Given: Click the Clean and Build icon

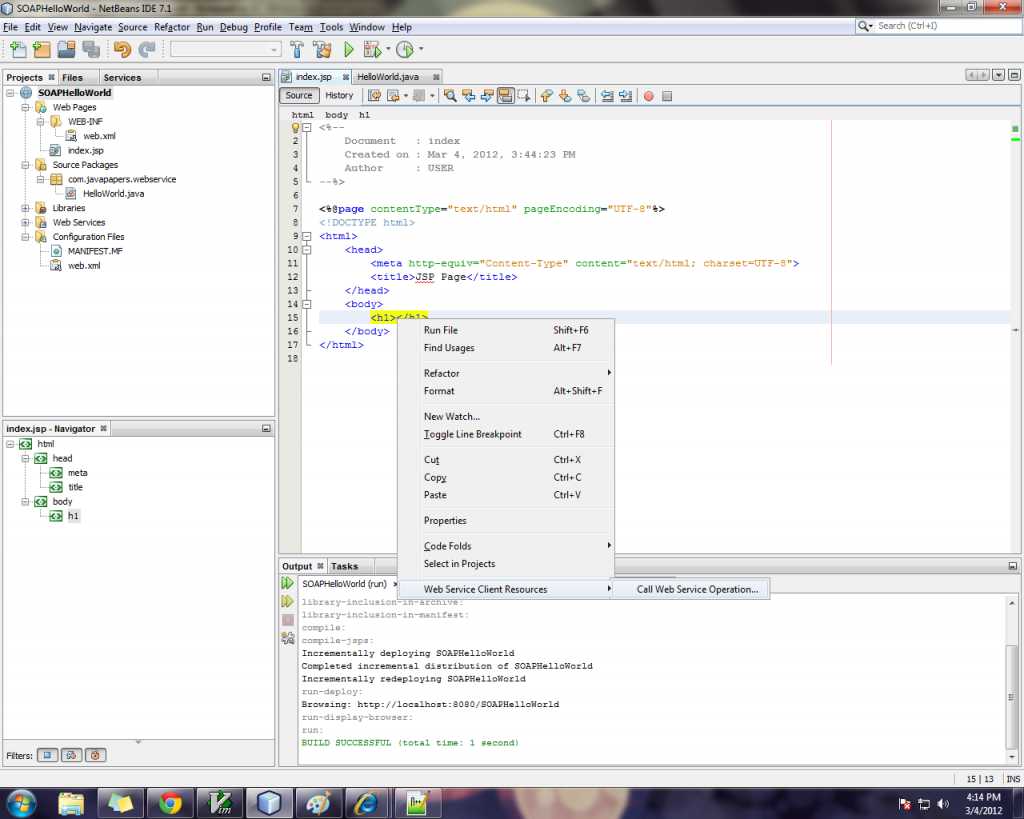Looking at the screenshot, I should [x=323, y=48].
